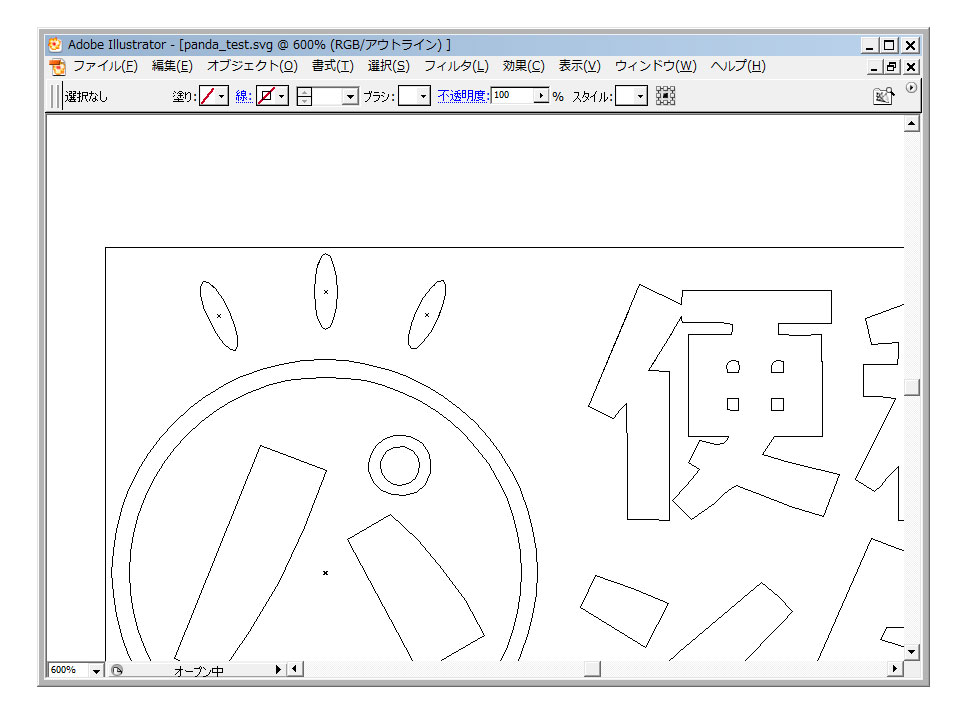Expand the fill color dropdown arrow
960x720 pixels.
[x=222, y=96]
